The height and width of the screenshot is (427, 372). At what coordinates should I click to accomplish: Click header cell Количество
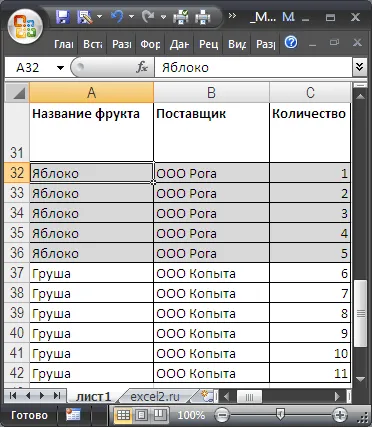(310, 132)
